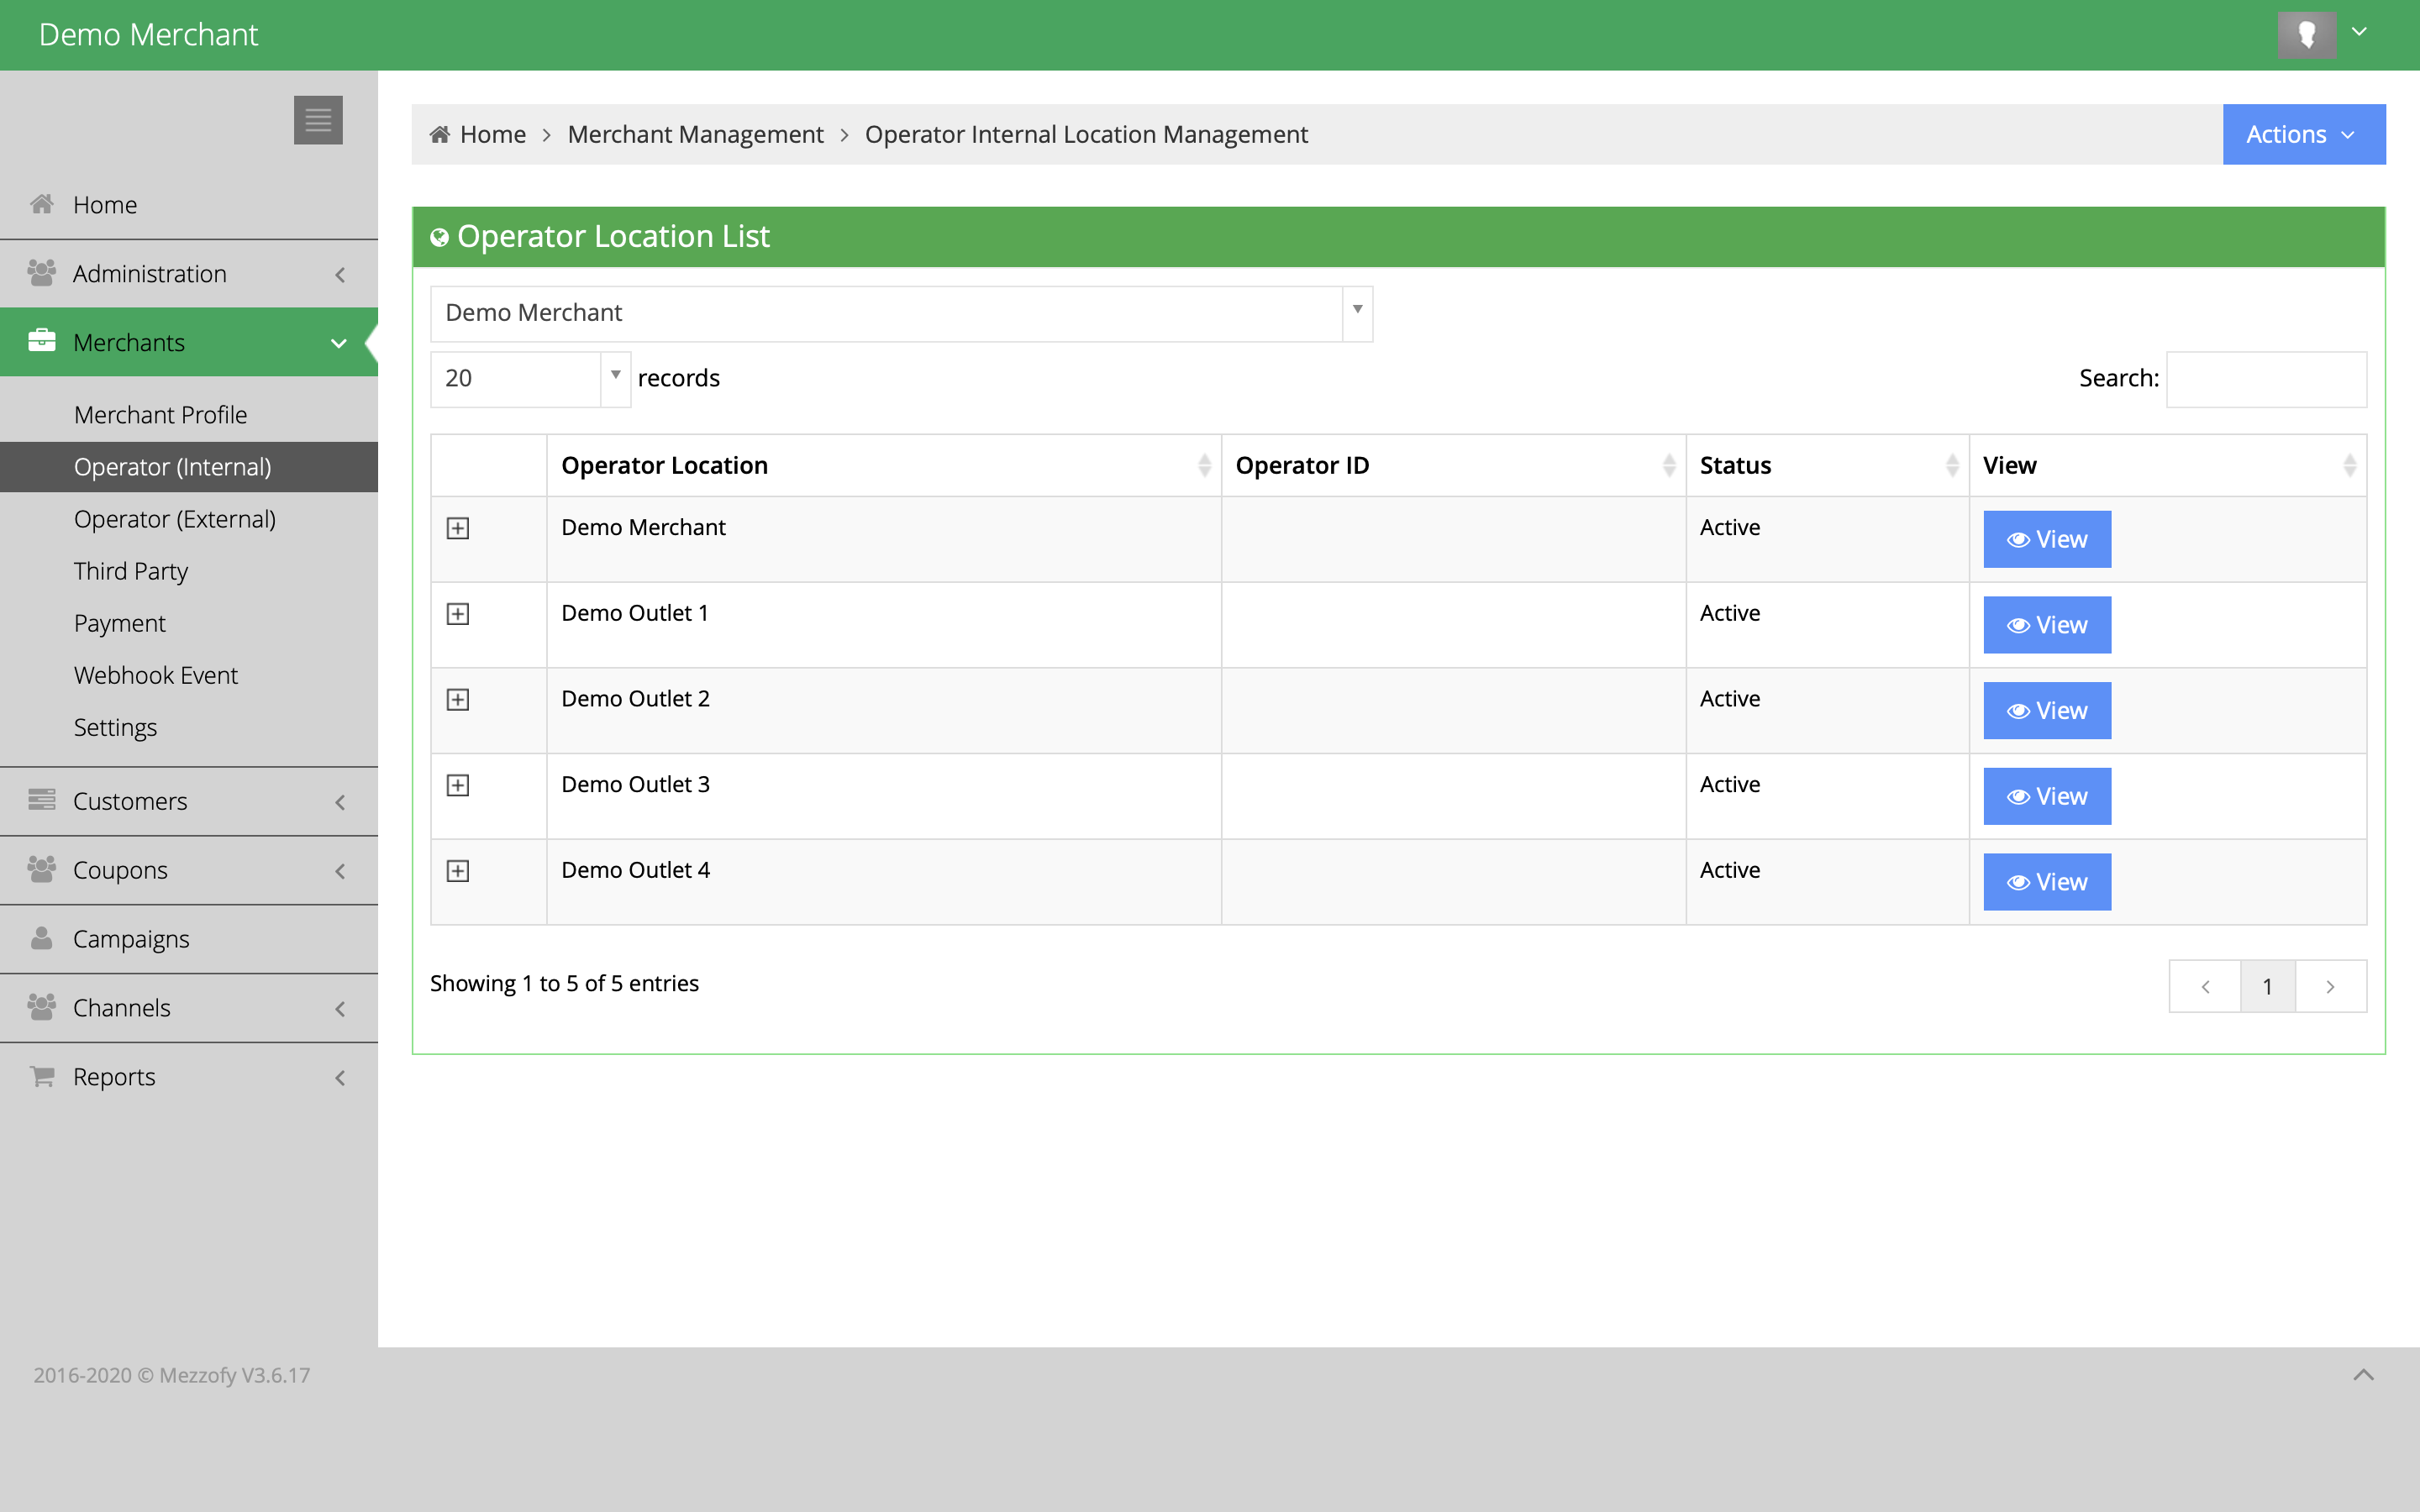The height and width of the screenshot is (1512, 2420).
Task: Click into the Search input field
Action: click(2265, 379)
